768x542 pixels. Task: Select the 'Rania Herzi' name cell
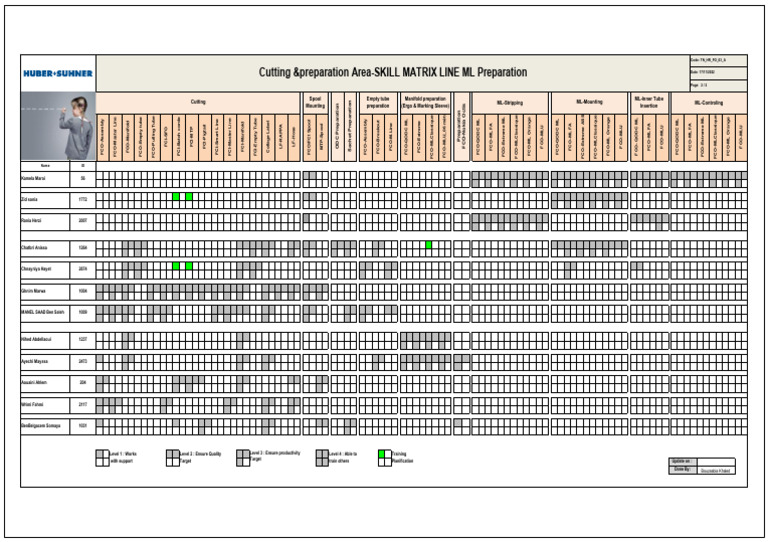coord(45,221)
